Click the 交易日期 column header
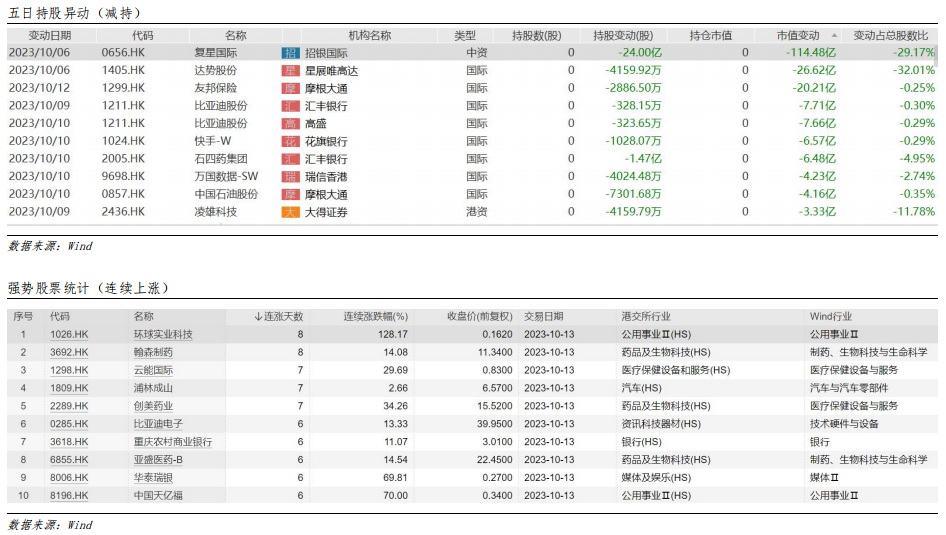946x535 pixels. [544, 317]
